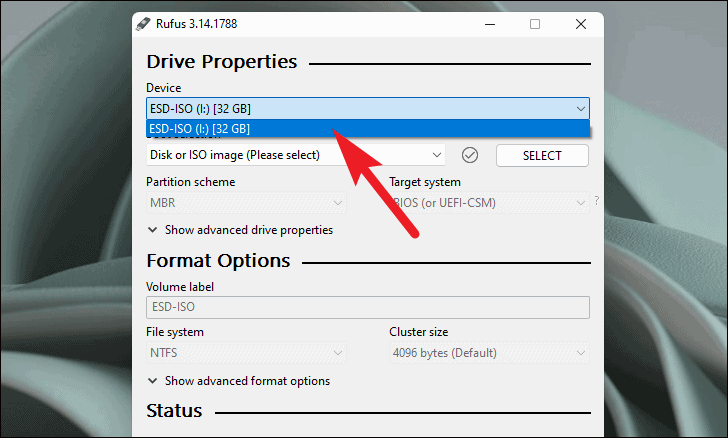Click the question mark help icon

597,201
